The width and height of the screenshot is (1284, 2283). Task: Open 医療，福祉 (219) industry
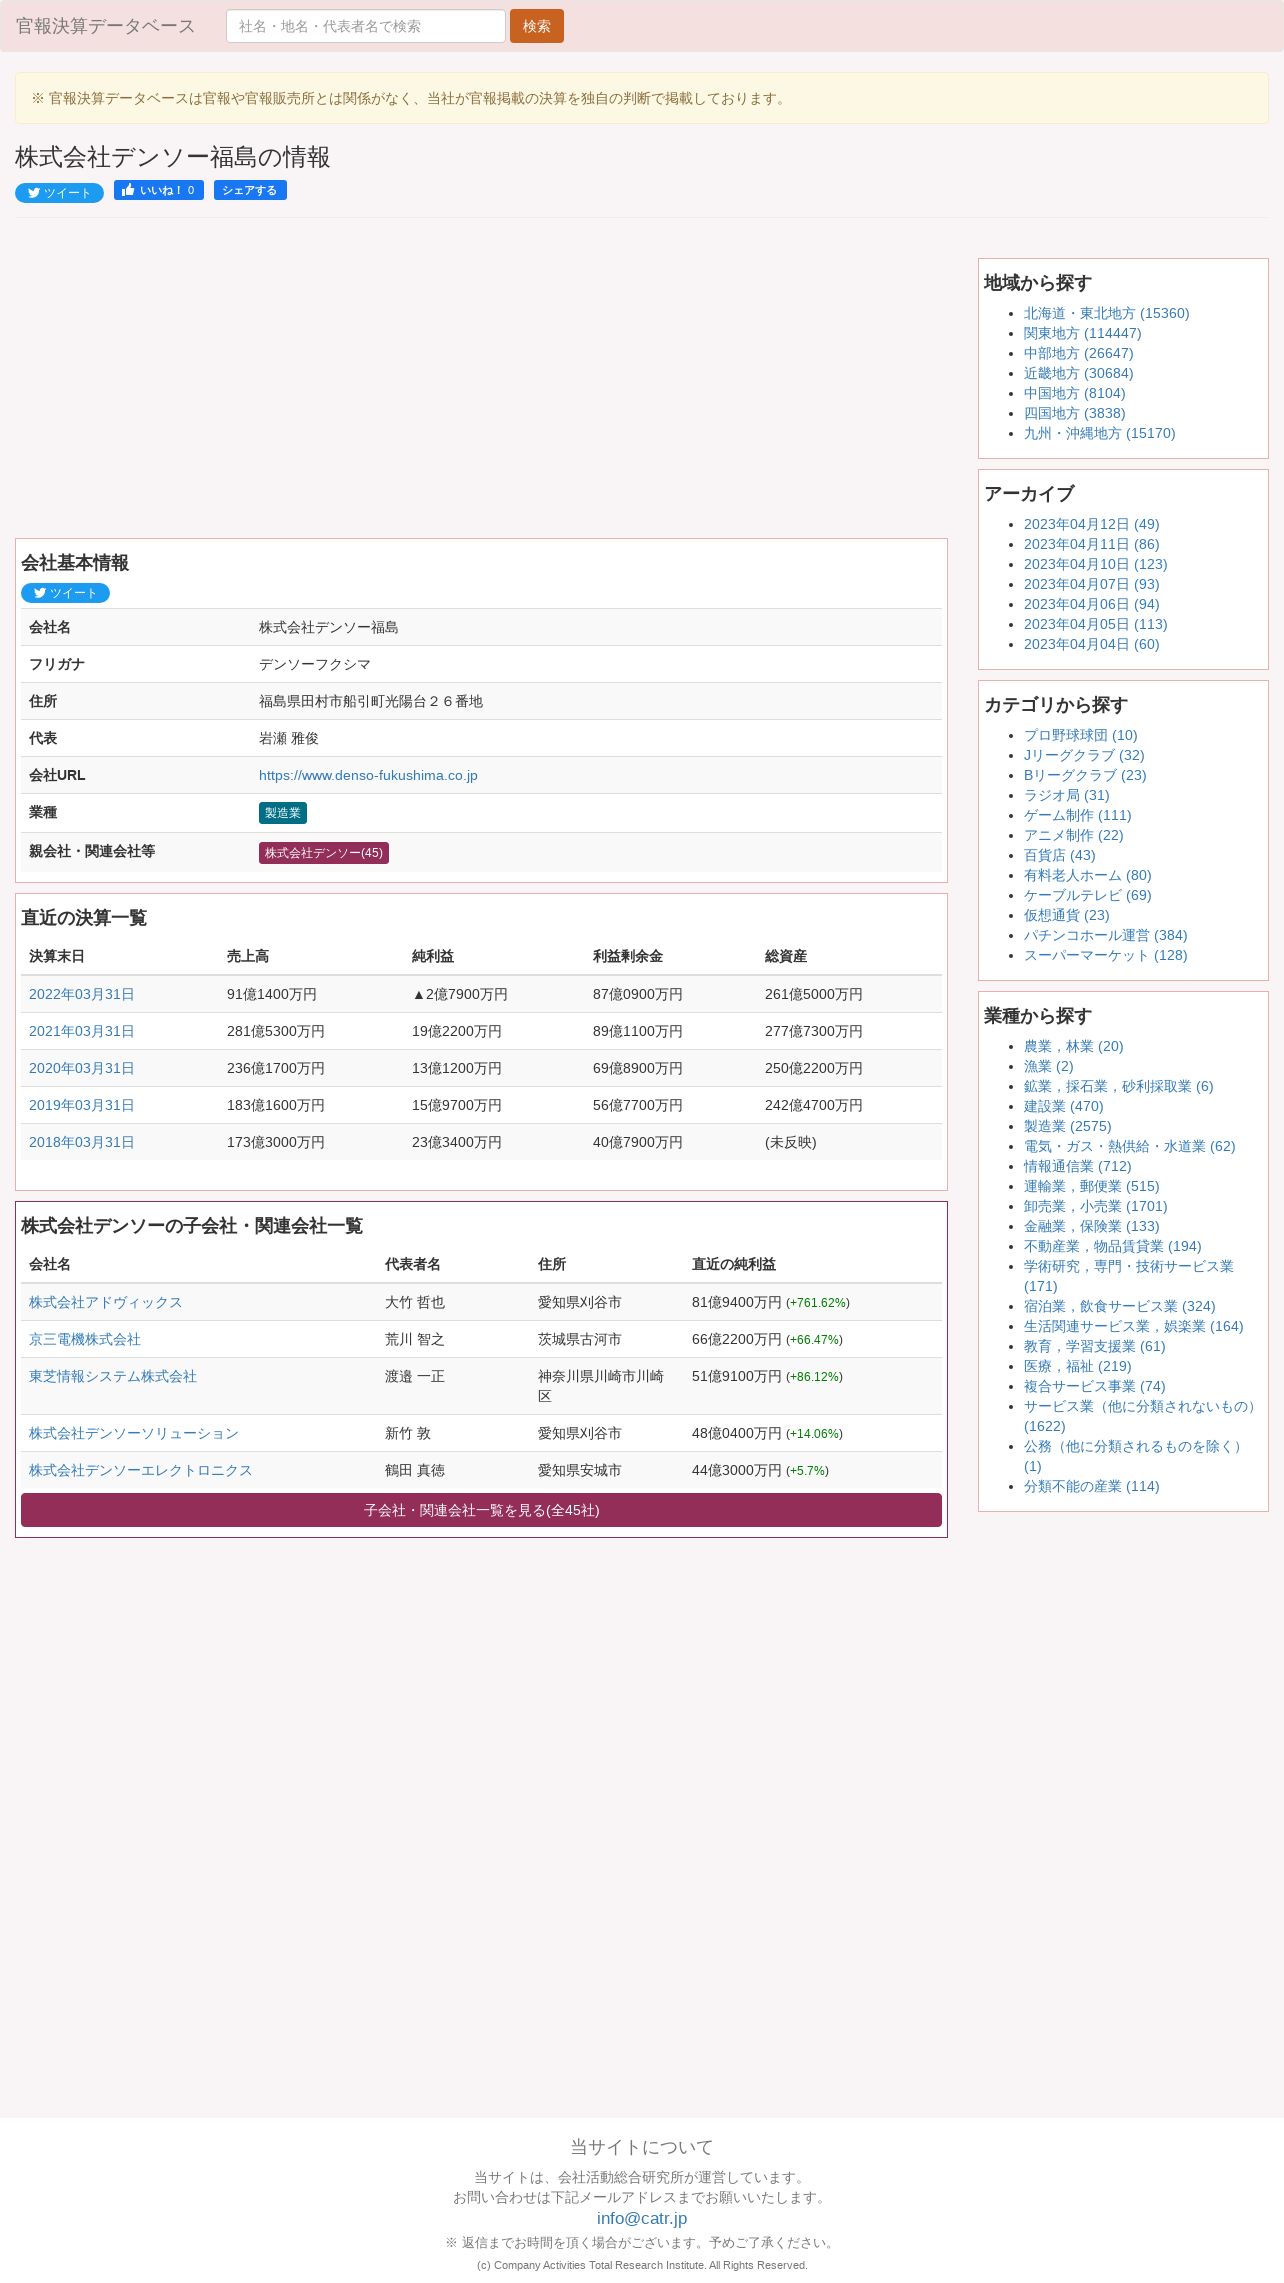click(1077, 1366)
